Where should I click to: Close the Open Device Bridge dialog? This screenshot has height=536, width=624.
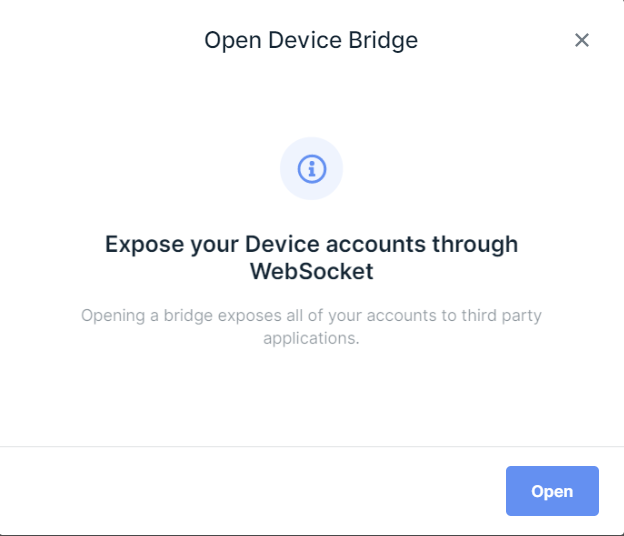(x=582, y=41)
